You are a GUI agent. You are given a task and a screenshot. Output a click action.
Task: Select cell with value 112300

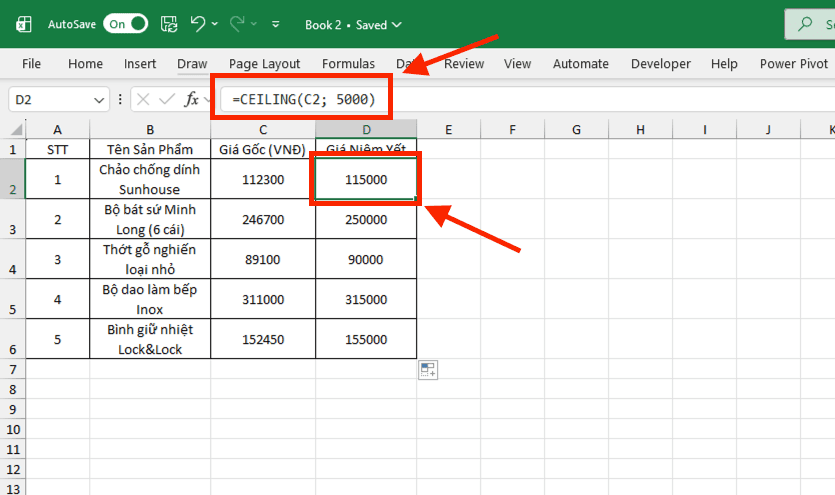(263, 179)
